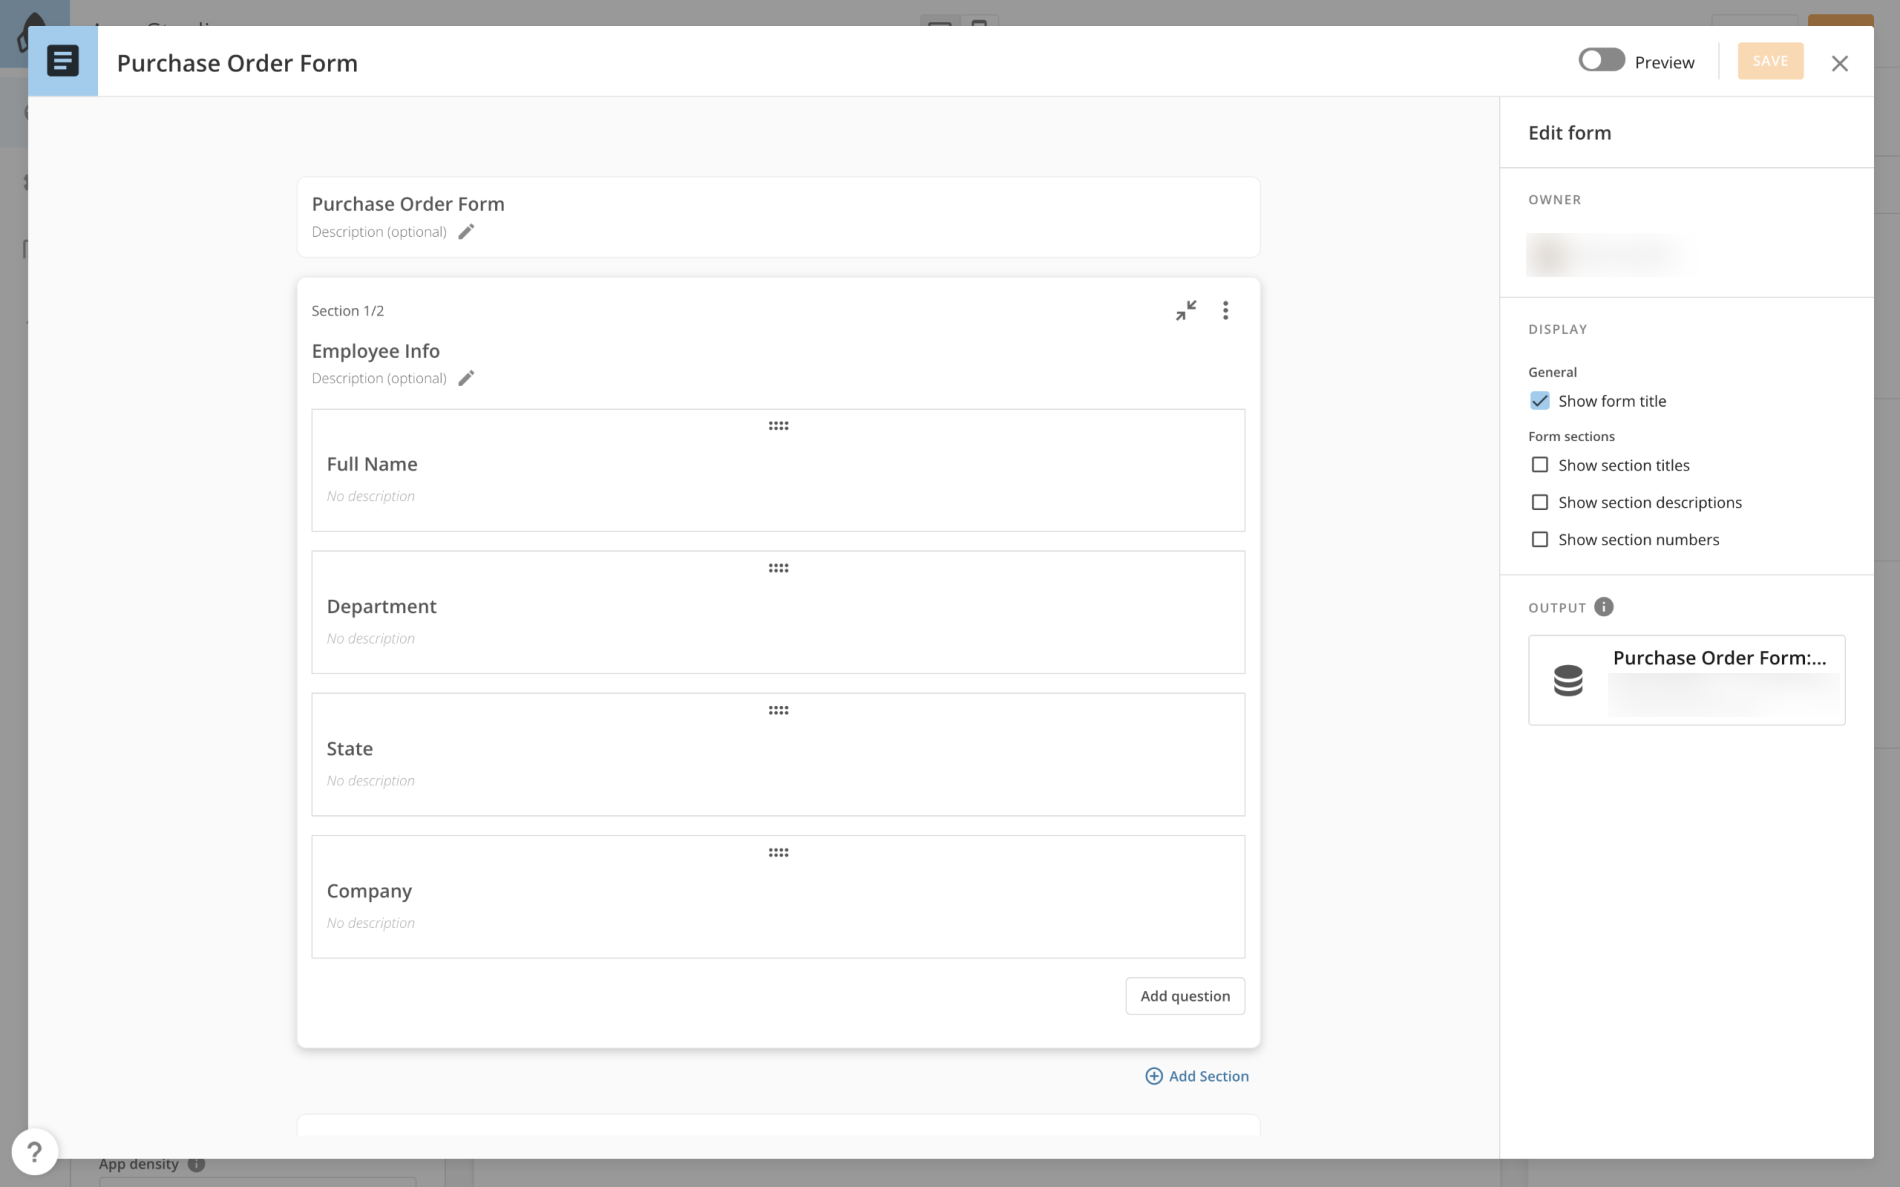Enable Show section numbers
1900x1187 pixels.
1540,539
